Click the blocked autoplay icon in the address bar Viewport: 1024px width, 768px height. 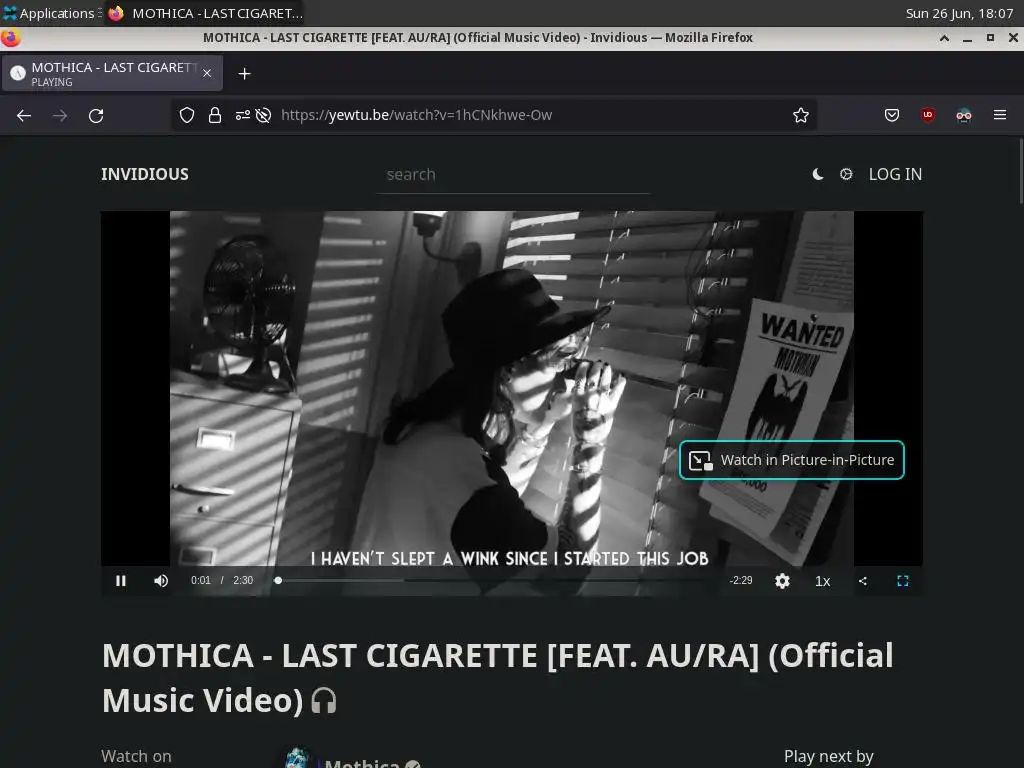263,115
